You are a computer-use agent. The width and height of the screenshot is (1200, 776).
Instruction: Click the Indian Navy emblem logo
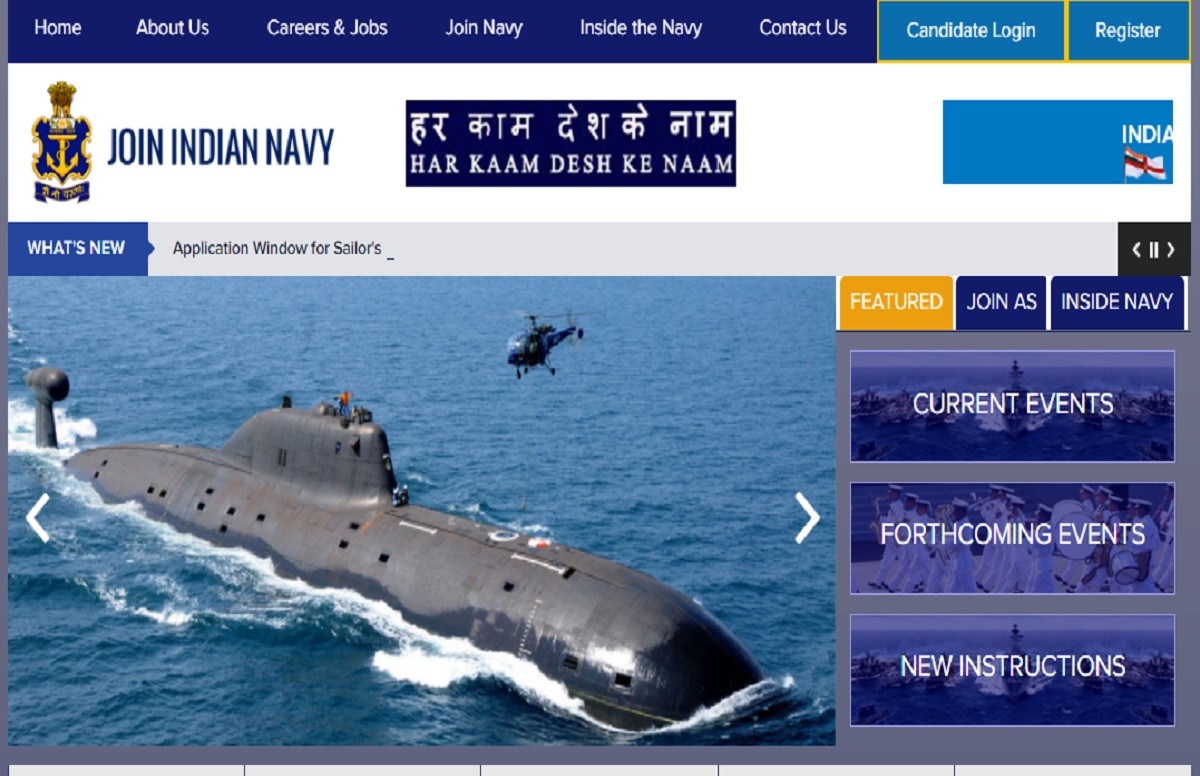tap(61, 143)
